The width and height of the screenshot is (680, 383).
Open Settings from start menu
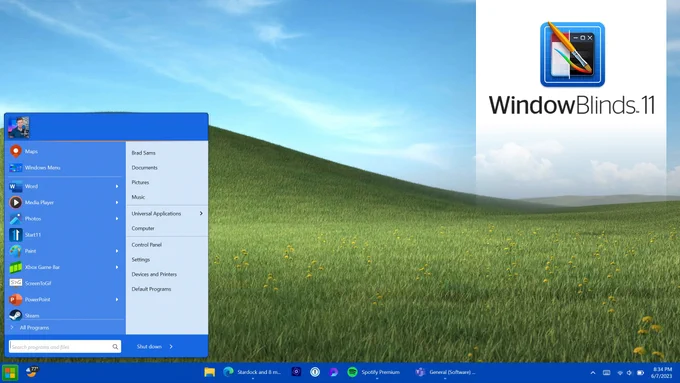point(141,259)
